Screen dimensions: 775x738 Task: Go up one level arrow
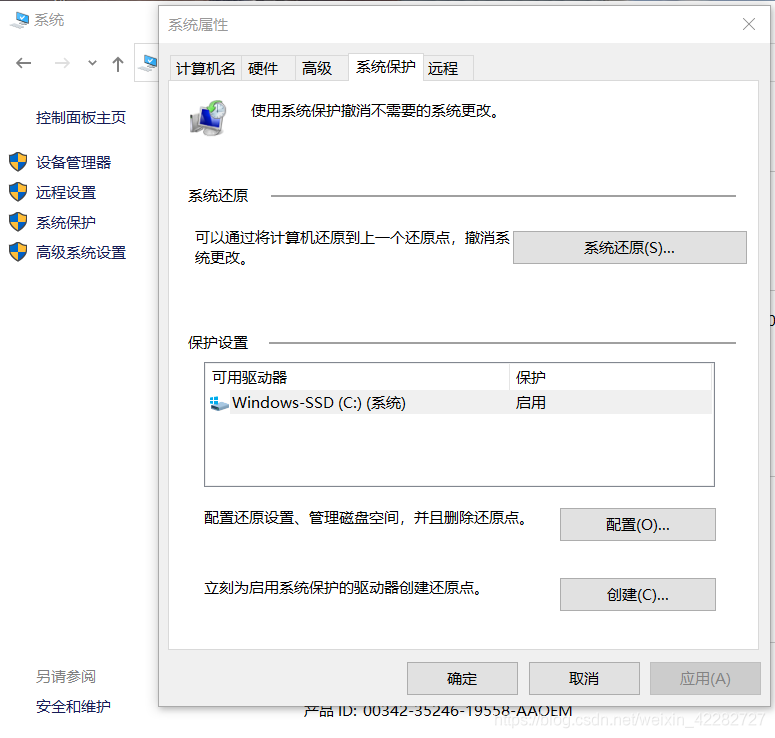pos(118,64)
